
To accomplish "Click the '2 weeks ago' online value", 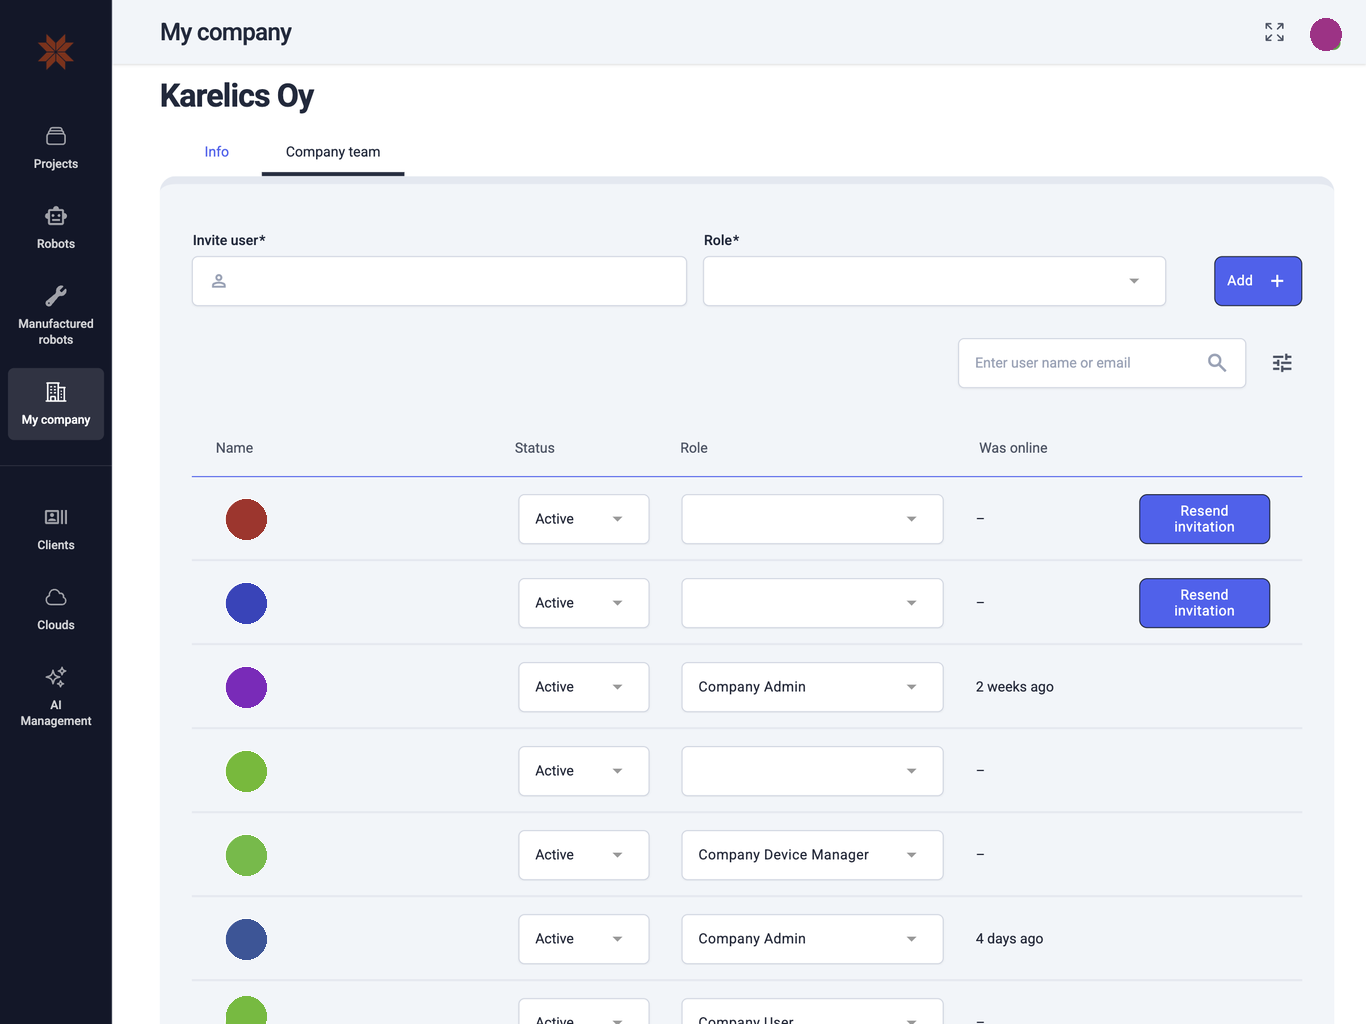I will [1015, 687].
